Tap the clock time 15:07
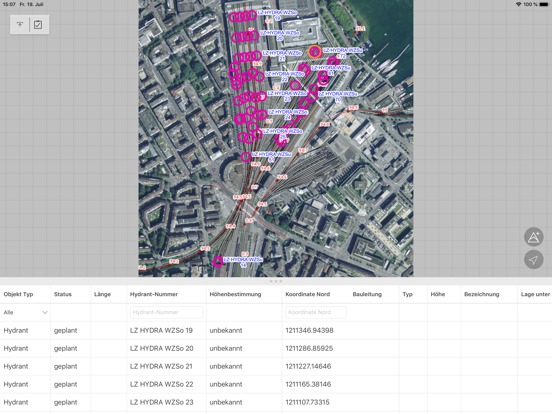This screenshot has height=414, width=552. click(9, 4)
